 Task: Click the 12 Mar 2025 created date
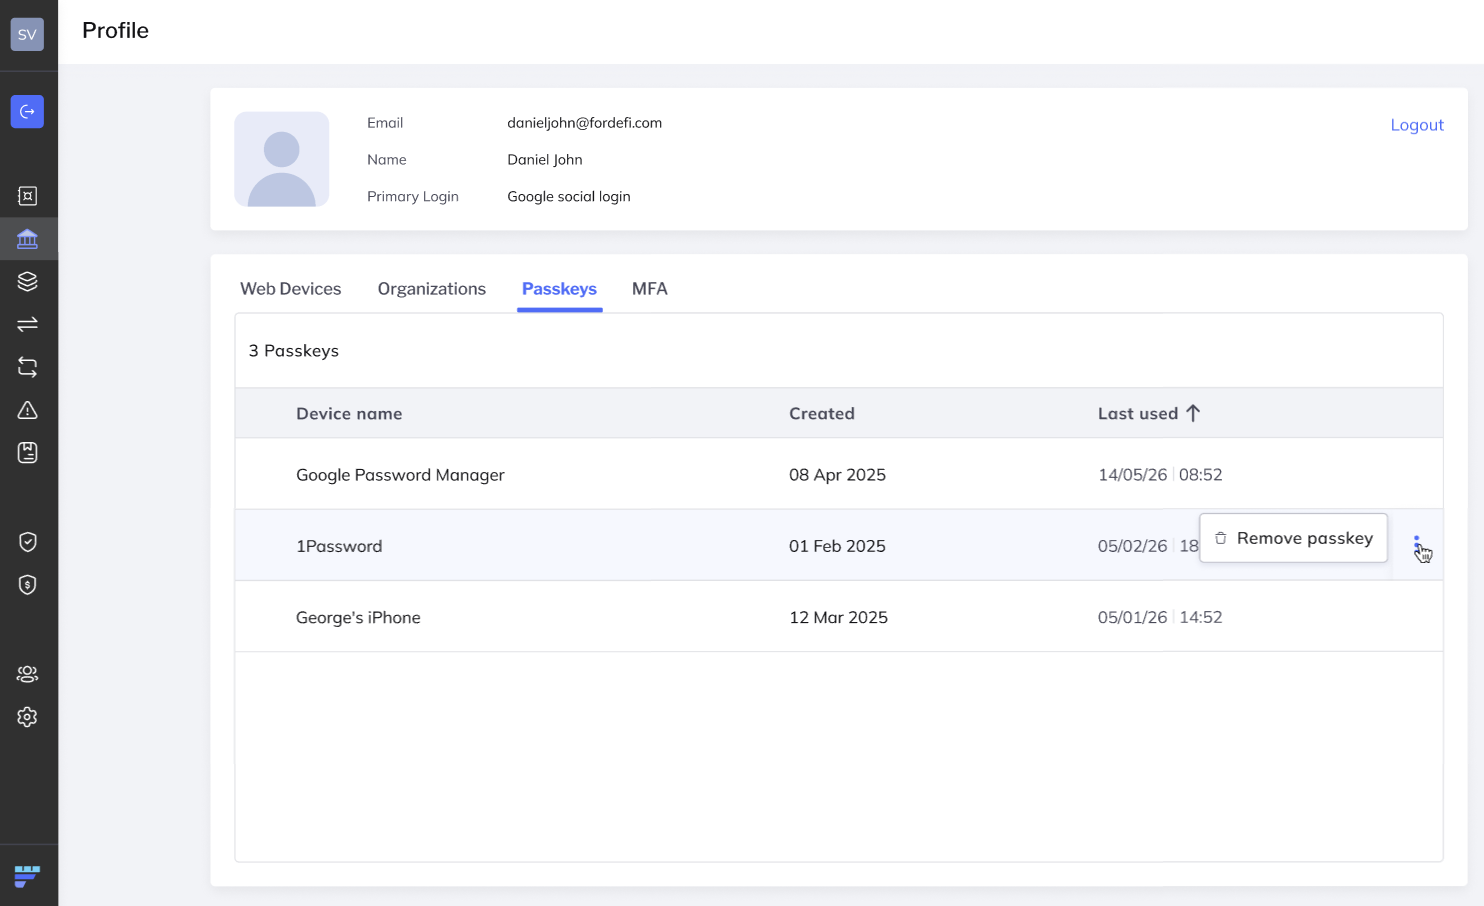(838, 618)
